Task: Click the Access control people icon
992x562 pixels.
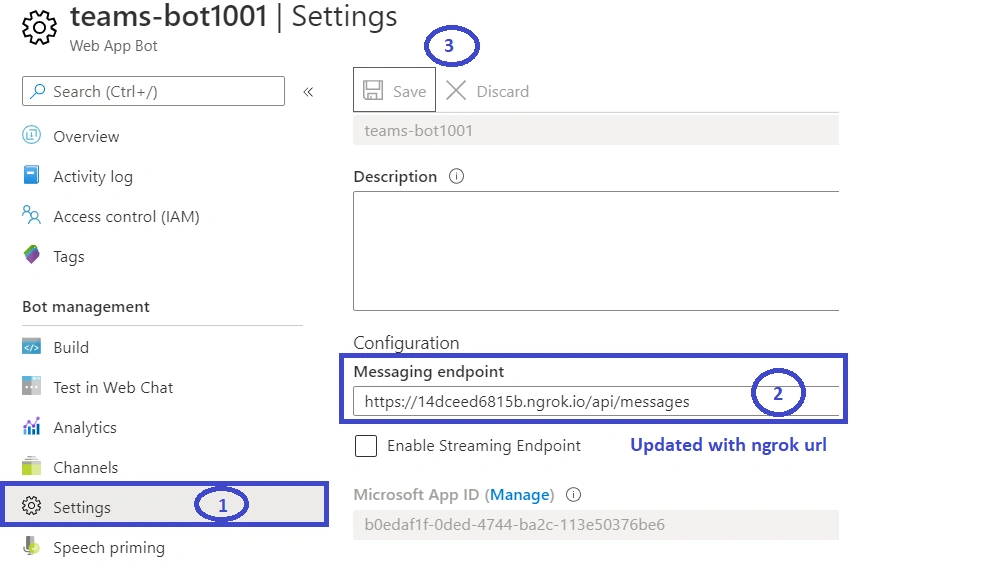Action: click(x=32, y=215)
